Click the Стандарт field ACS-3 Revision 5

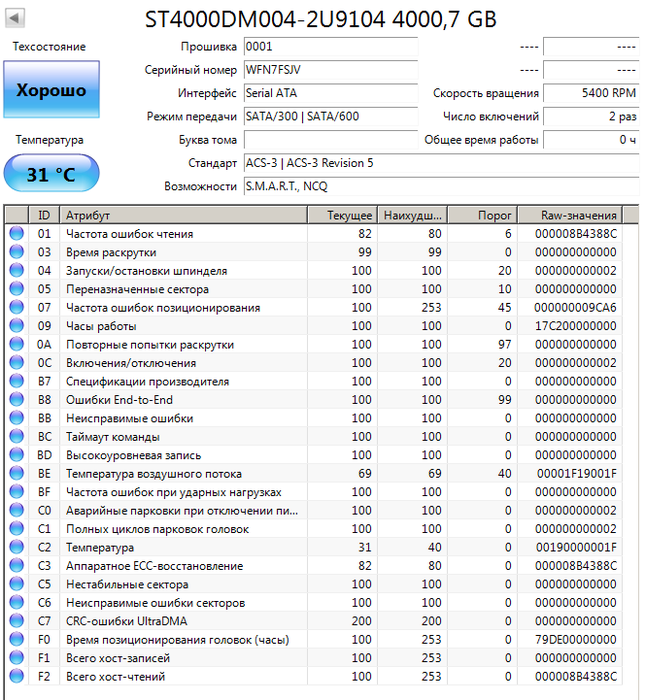point(442,163)
